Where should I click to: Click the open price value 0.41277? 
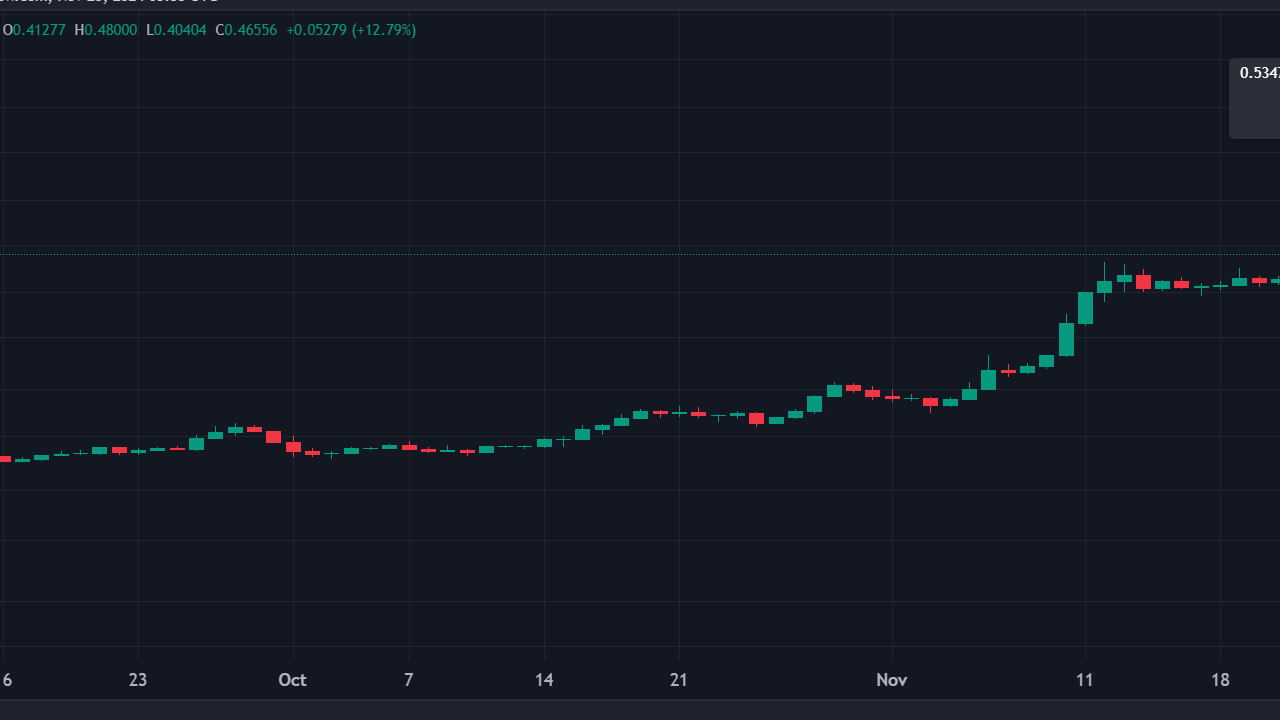click(40, 30)
